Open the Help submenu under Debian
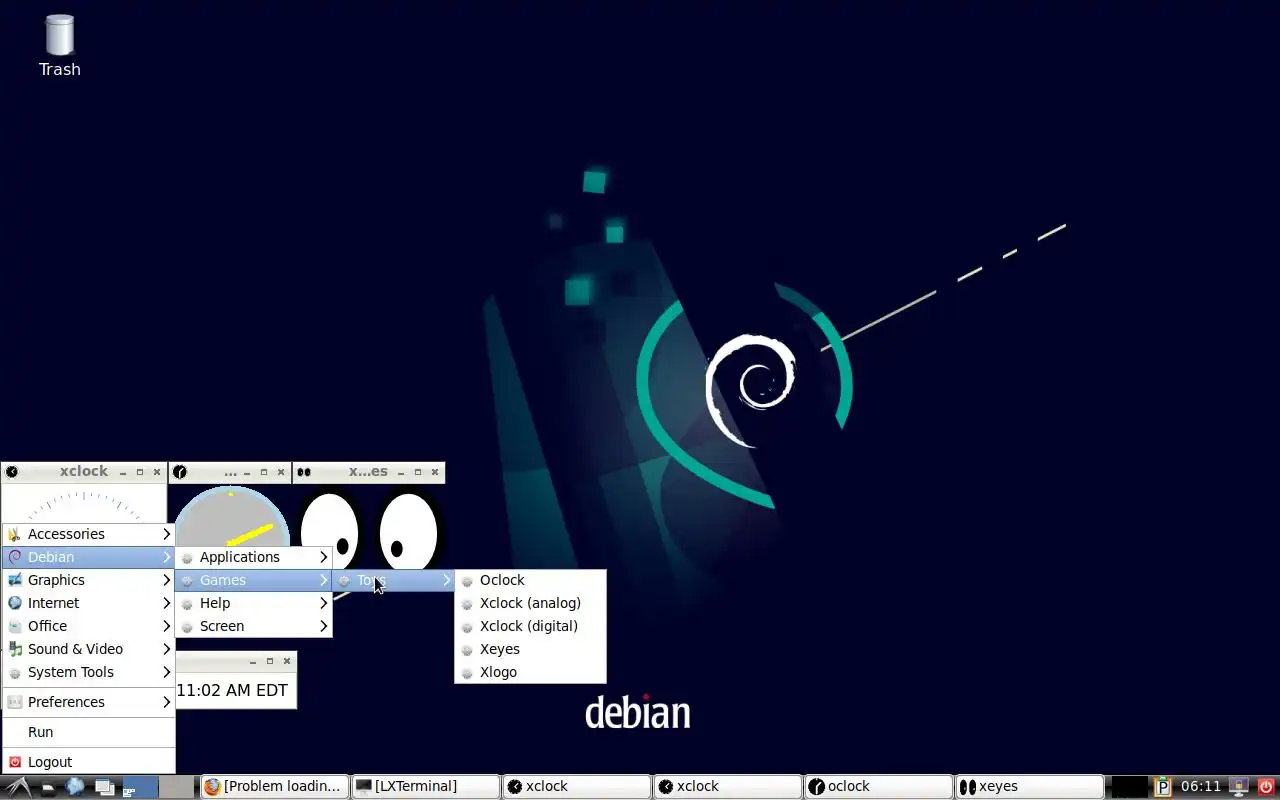 point(254,603)
